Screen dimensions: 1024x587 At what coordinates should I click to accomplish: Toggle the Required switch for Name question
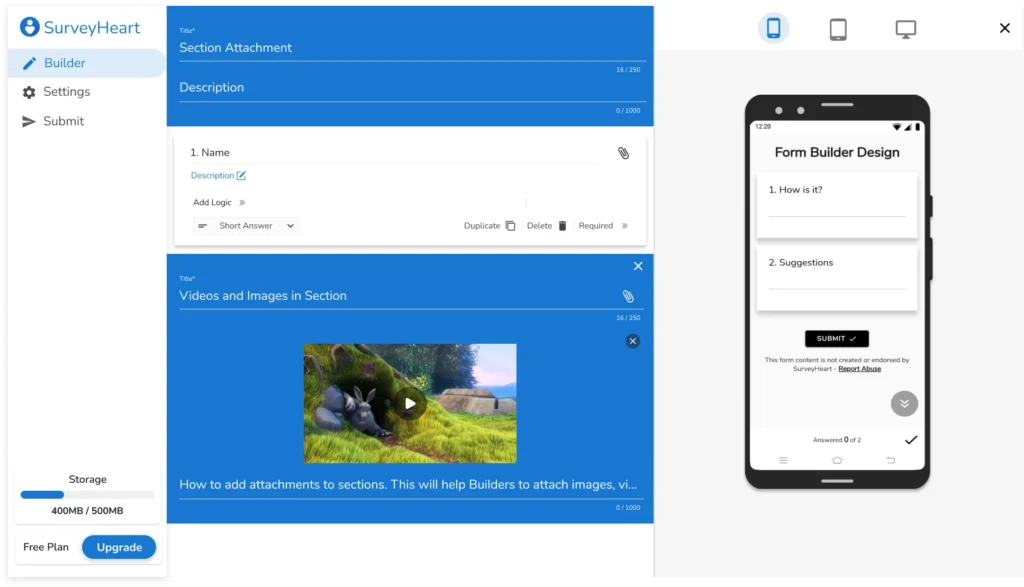[625, 226]
